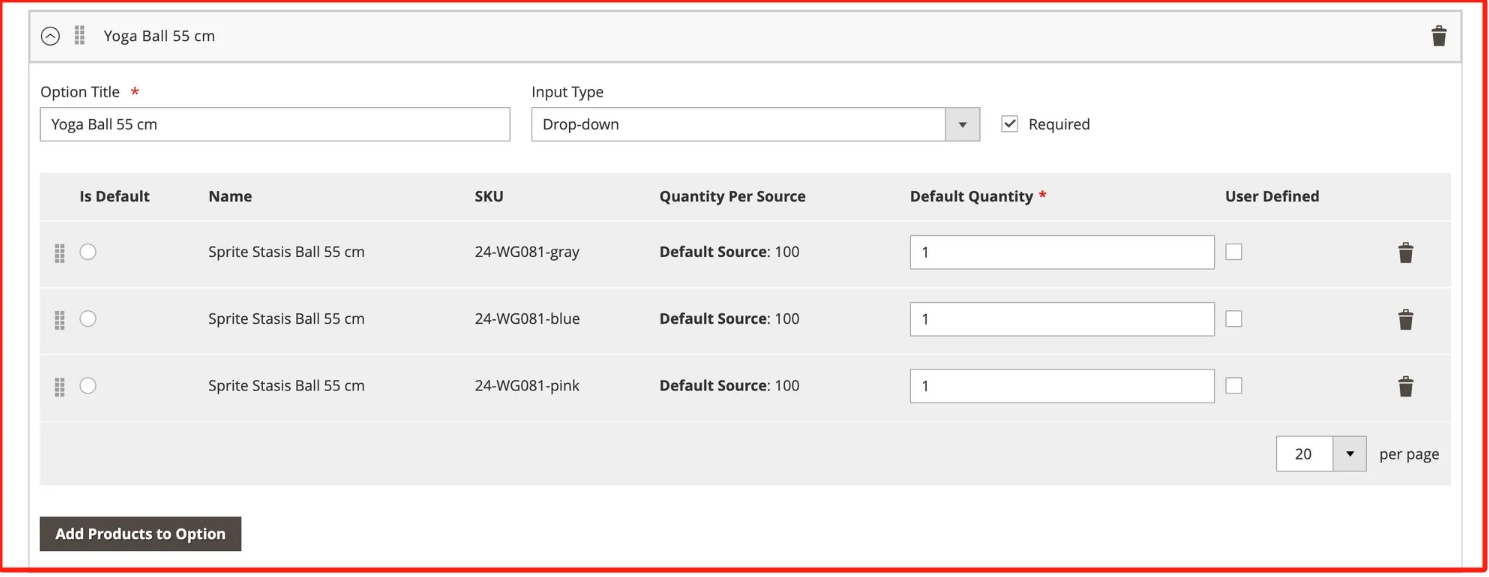Click drag handle beside Yoga Ball header
Image resolution: width=1489 pixels, height=577 pixels.
(80, 36)
